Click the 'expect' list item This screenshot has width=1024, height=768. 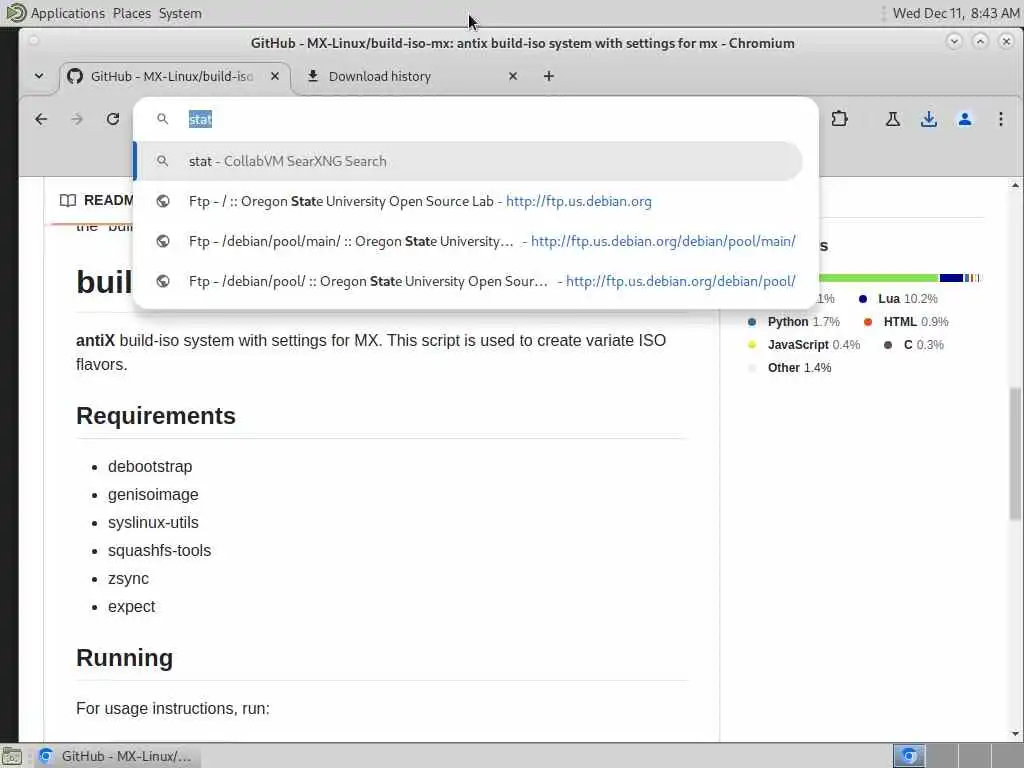pos(131,607)
